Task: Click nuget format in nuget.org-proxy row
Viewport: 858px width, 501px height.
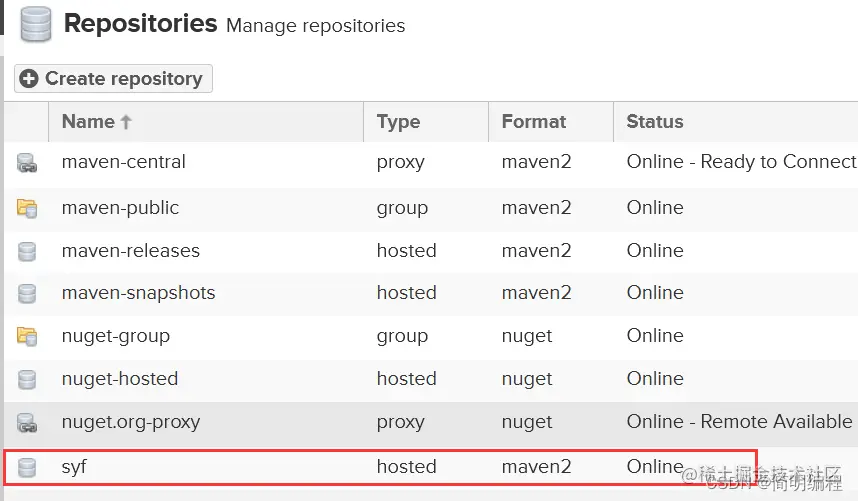Action: 527,422
